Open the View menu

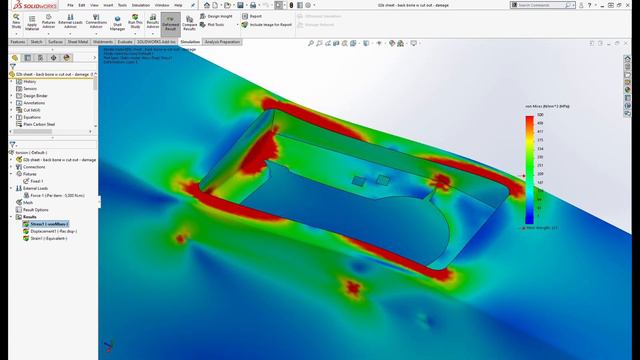pyautogui.click(x=94, y=5)
